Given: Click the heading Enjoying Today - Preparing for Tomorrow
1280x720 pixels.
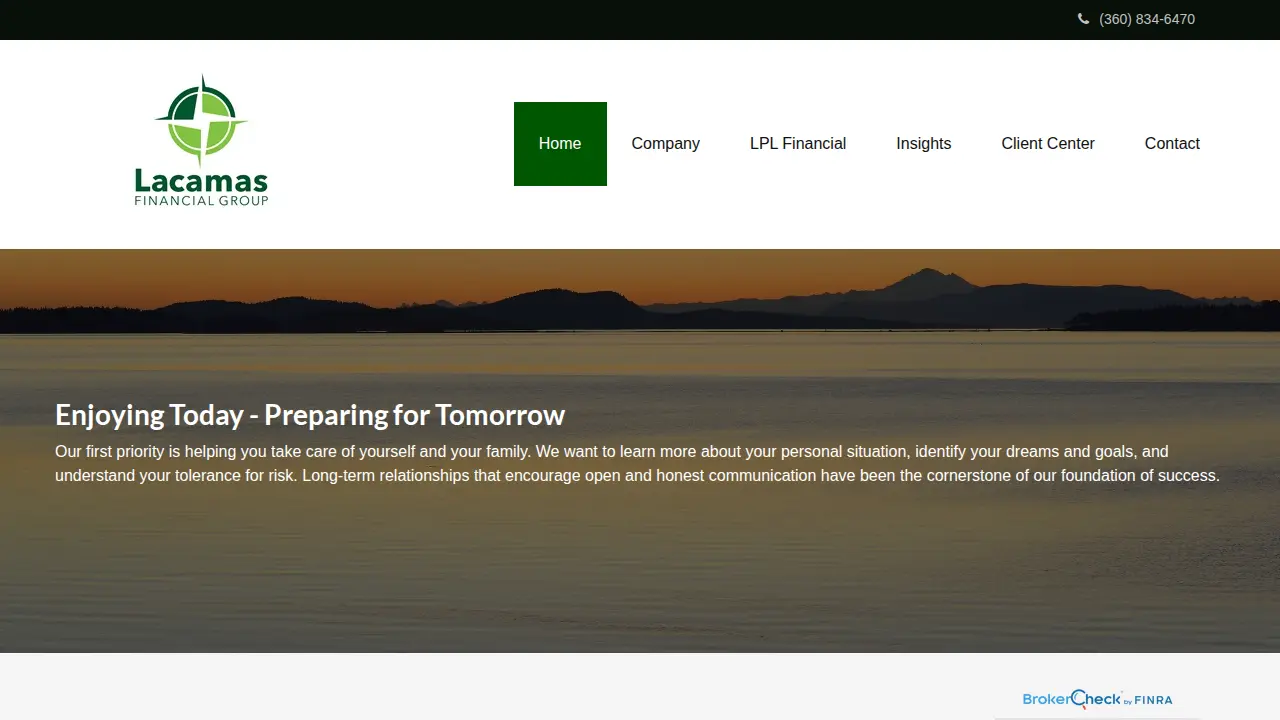Looking at the screenshot, I should 310,415.
